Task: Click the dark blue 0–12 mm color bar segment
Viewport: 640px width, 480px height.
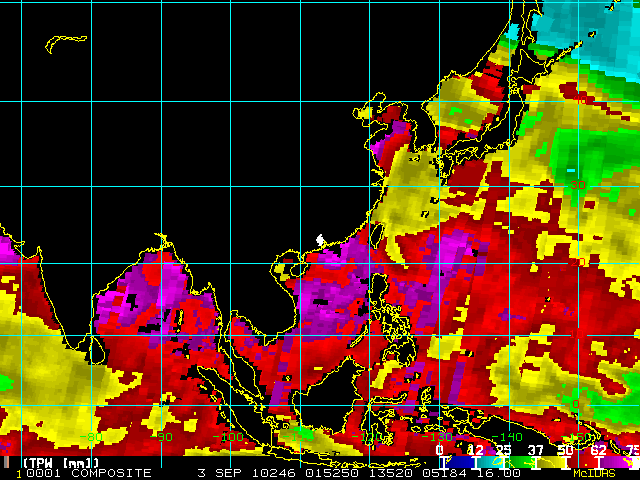Action: pos(460,462)
